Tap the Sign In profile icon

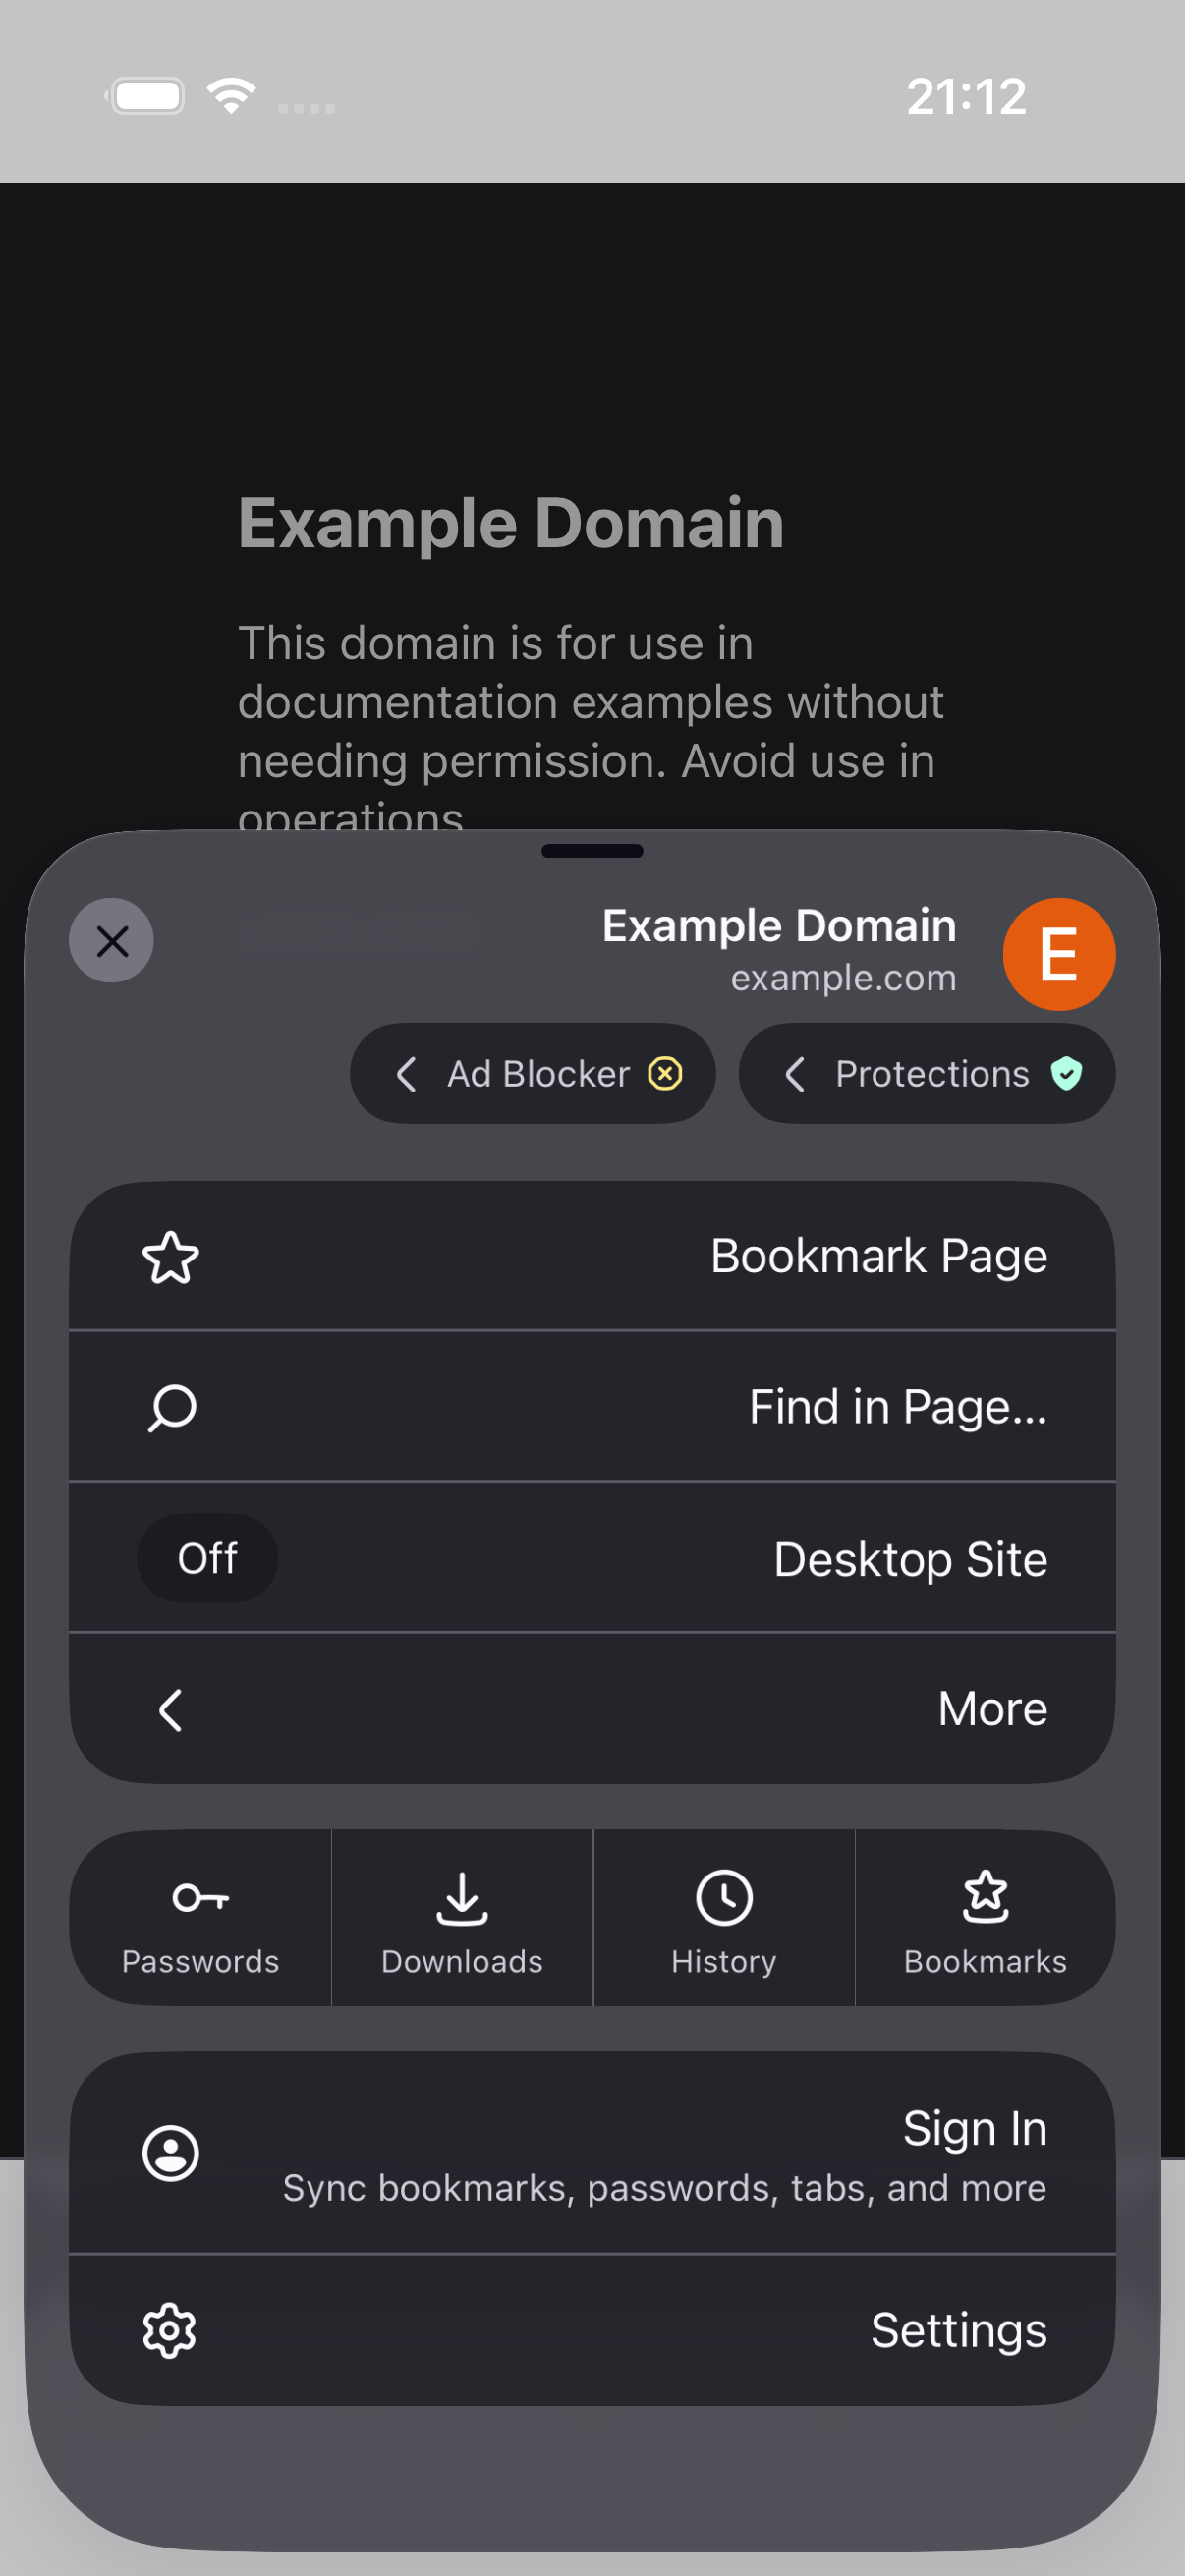point(171,2153)
